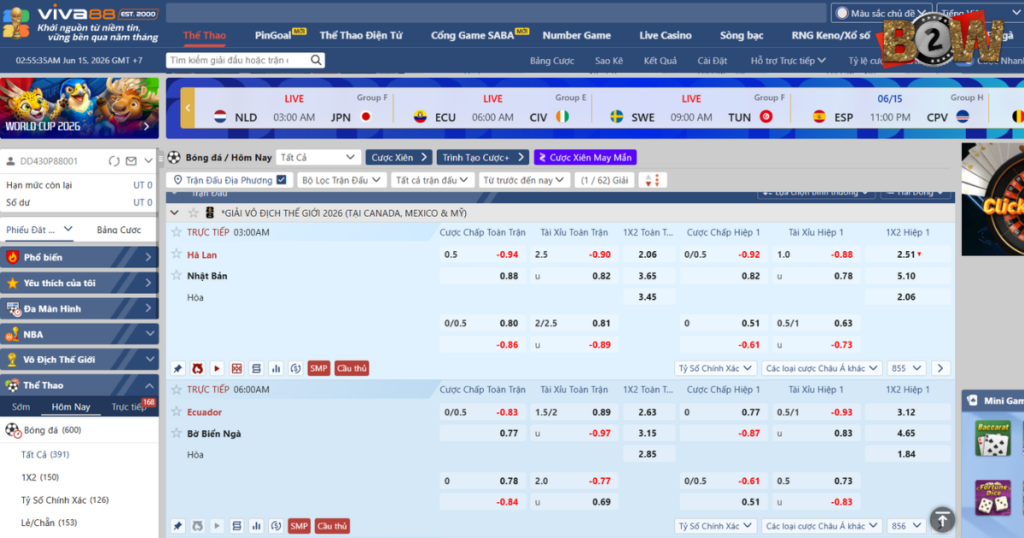Open the fire mascot icon for Hà Lan match
This screenshot has width=1024, height=538.
point(197,368)
